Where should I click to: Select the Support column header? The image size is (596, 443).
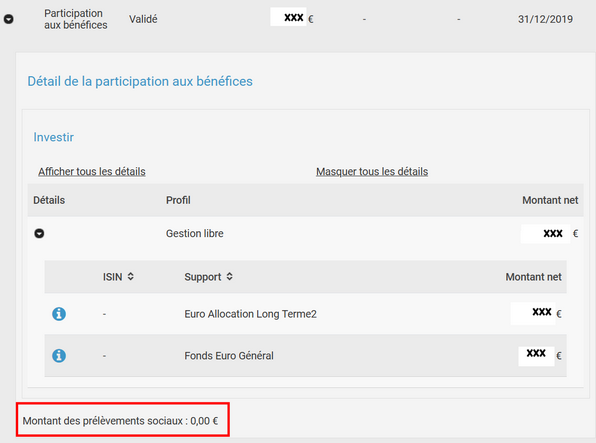coord(203,277)
